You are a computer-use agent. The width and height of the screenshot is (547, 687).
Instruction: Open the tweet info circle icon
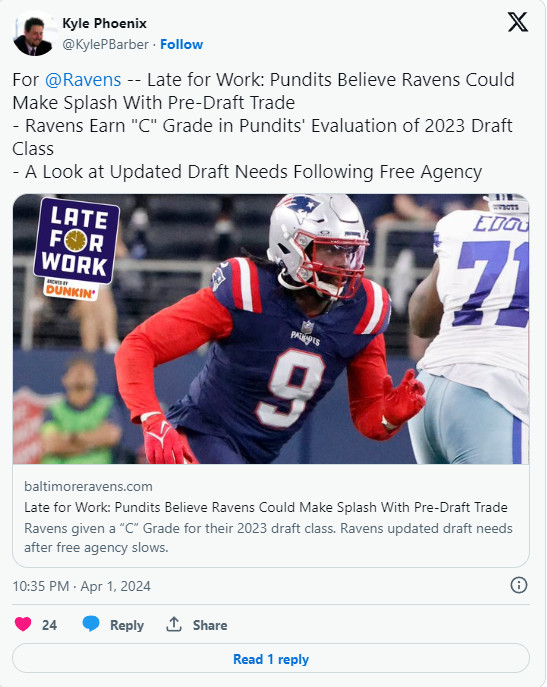519,585
